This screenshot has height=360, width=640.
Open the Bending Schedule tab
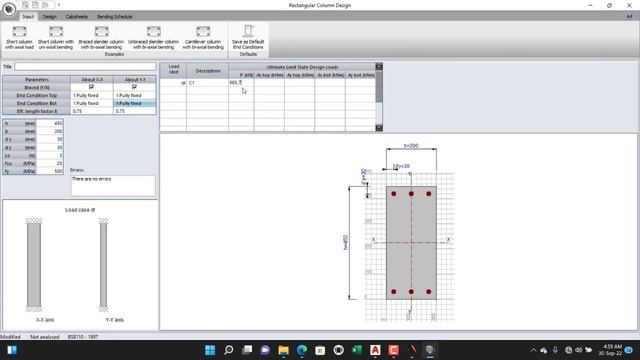(114, 17)
